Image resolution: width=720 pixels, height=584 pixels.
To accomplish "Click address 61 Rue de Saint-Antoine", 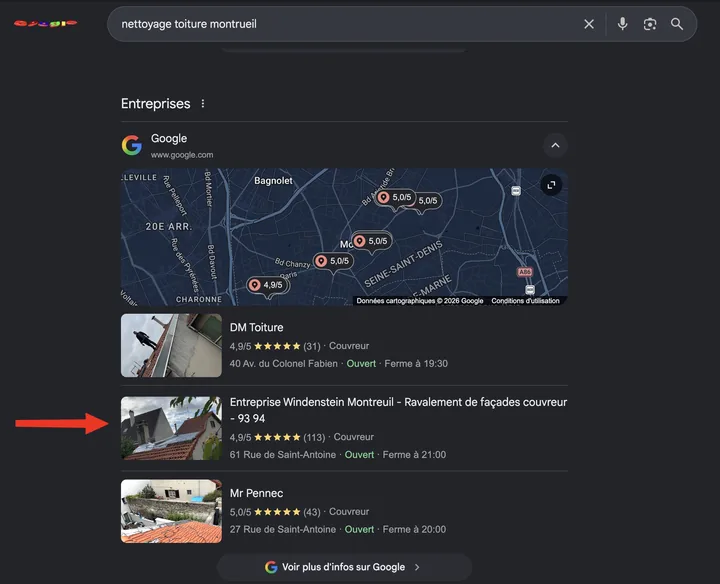I will pyautogui.click(x=282, y=455).
